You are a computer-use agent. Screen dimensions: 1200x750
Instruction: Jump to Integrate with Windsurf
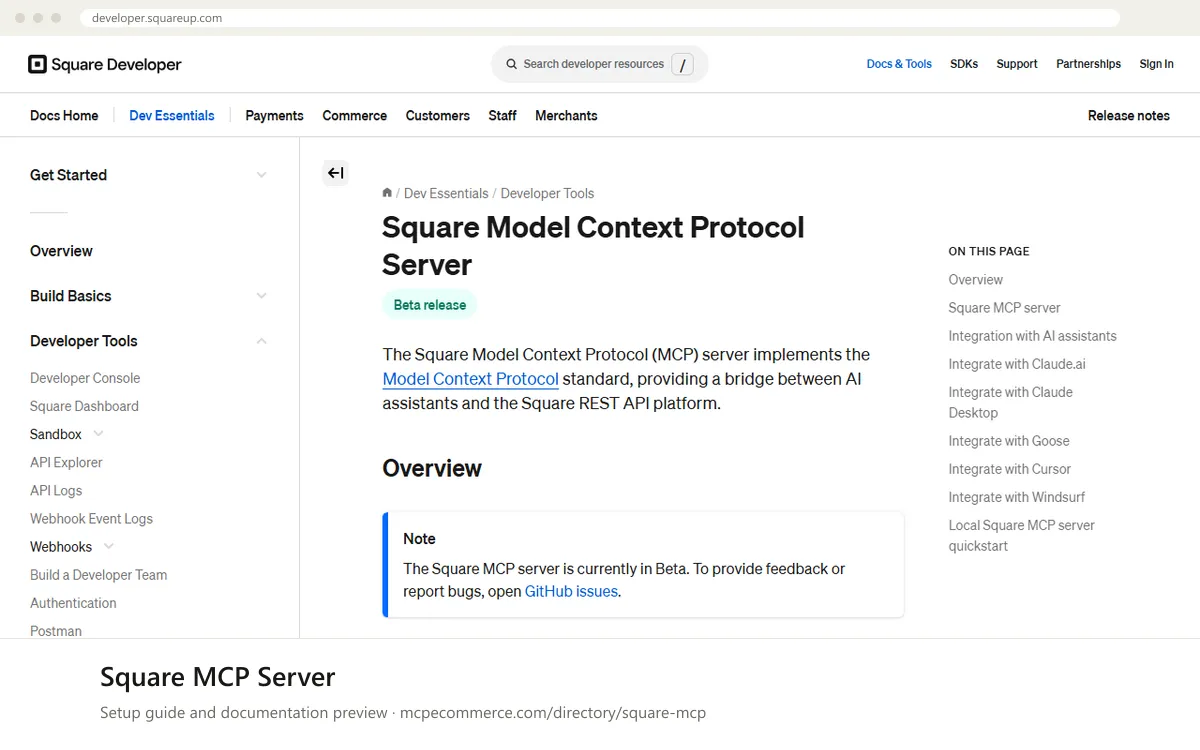click(x=1016, y=496)
